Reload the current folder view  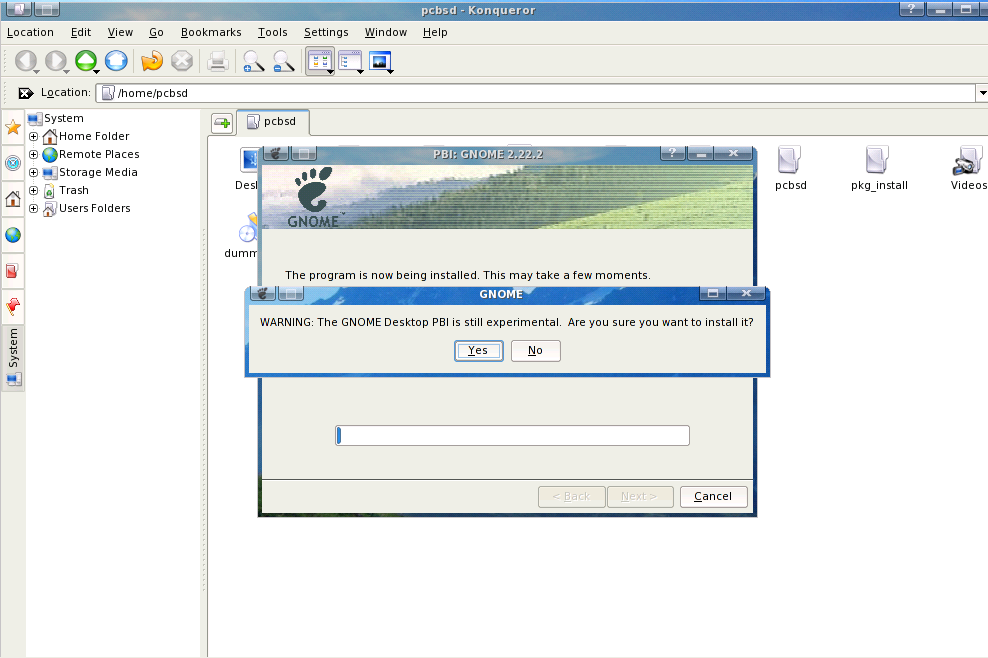pos(152,61)
